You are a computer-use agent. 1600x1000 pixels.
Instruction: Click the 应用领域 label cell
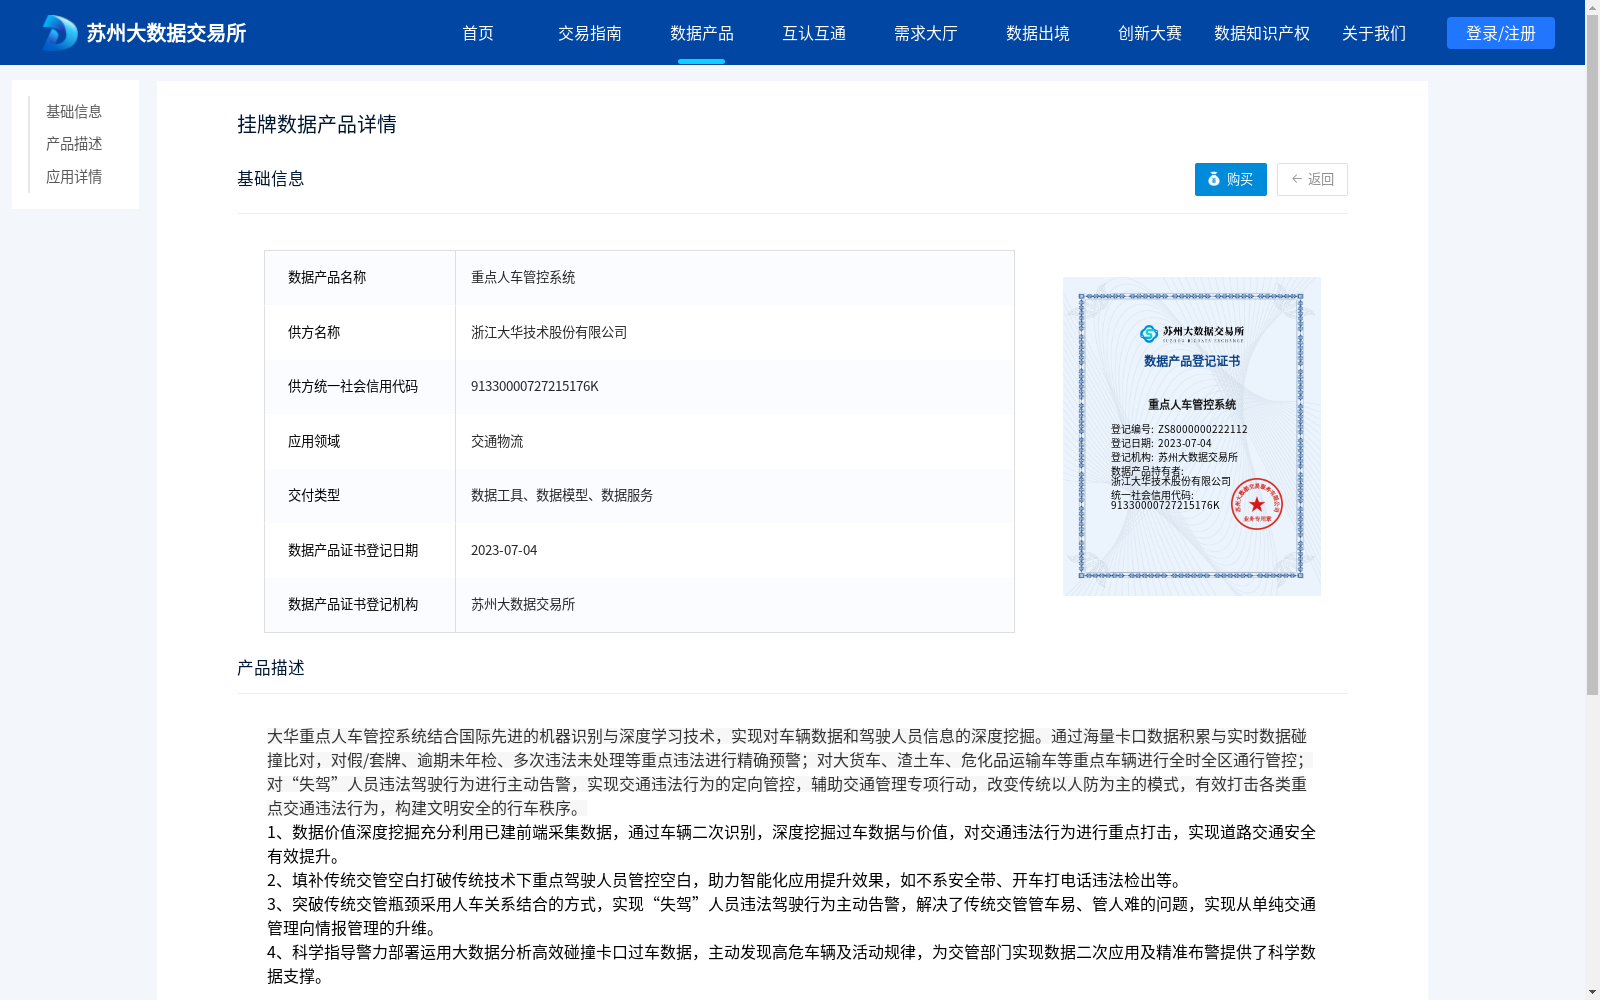coord(360,441)
